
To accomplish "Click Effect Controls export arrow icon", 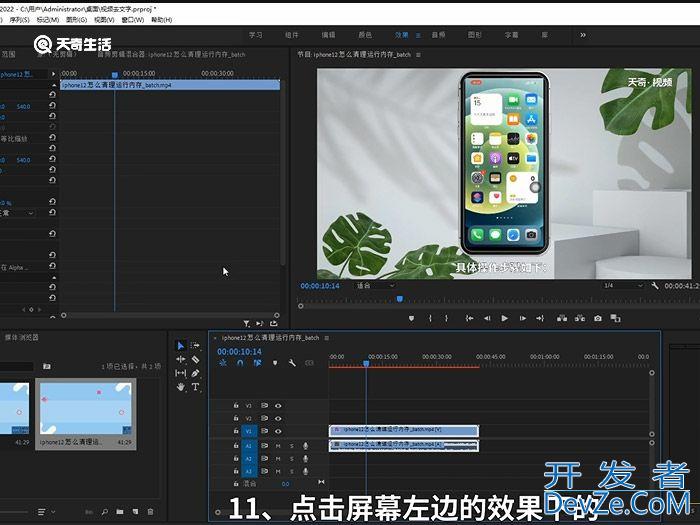I will tap(274, 323).
